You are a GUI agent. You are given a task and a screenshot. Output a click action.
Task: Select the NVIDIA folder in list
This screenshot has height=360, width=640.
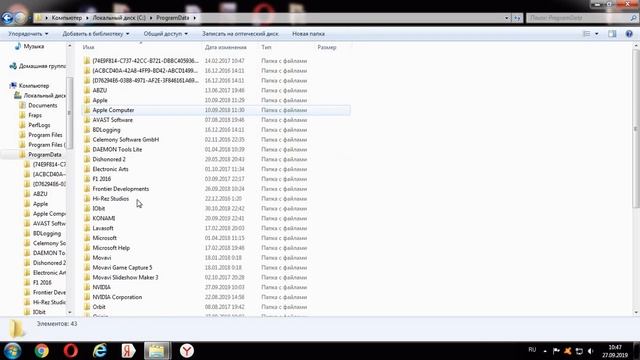click(102, 287)
